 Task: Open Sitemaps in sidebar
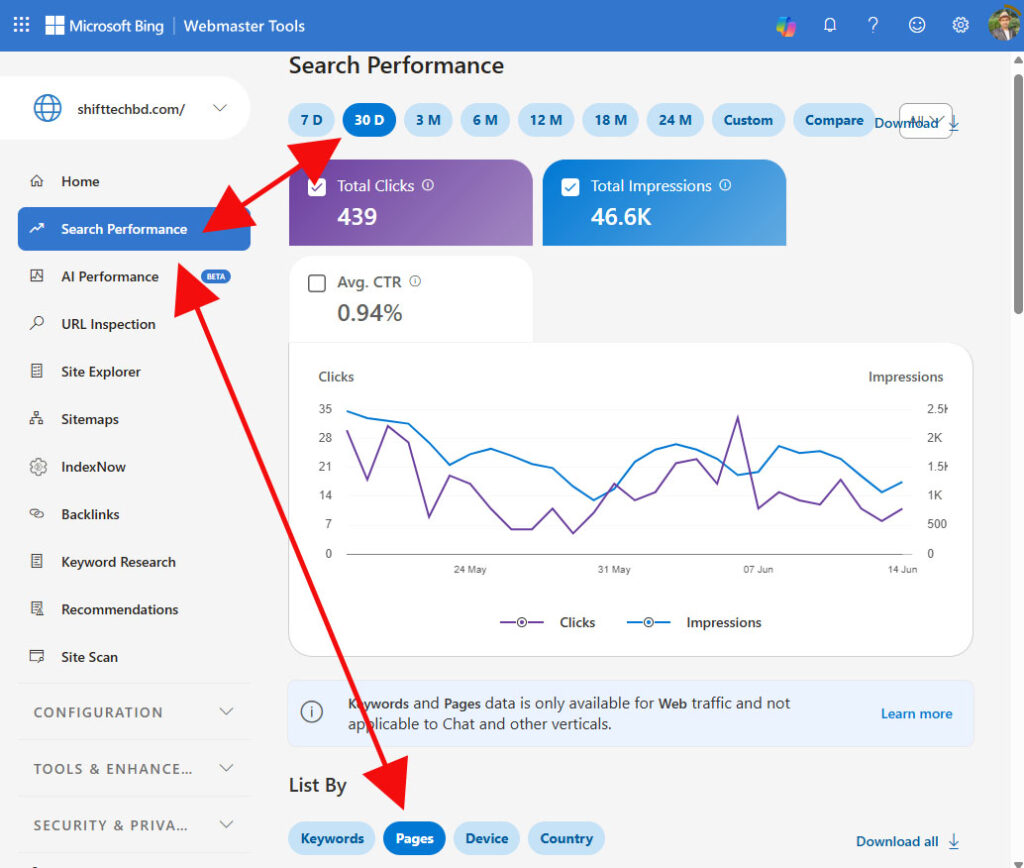click(x=134, y=419)
